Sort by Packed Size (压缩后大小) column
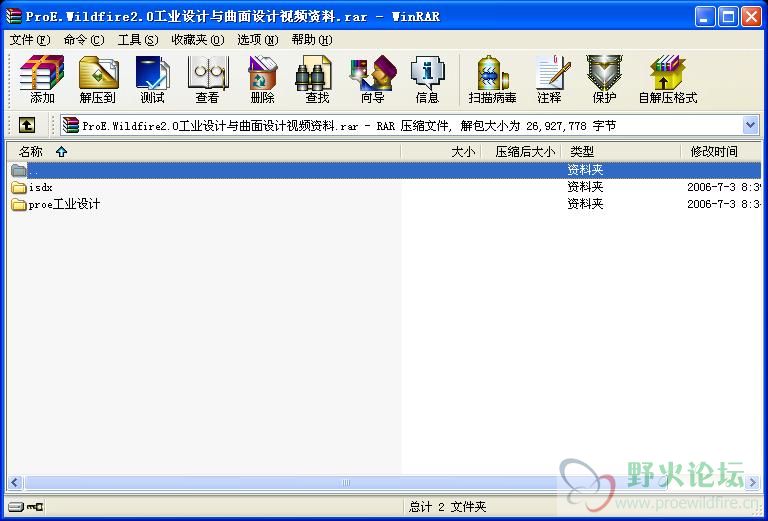This screenshot has height=521, width=768. [521, 152]
